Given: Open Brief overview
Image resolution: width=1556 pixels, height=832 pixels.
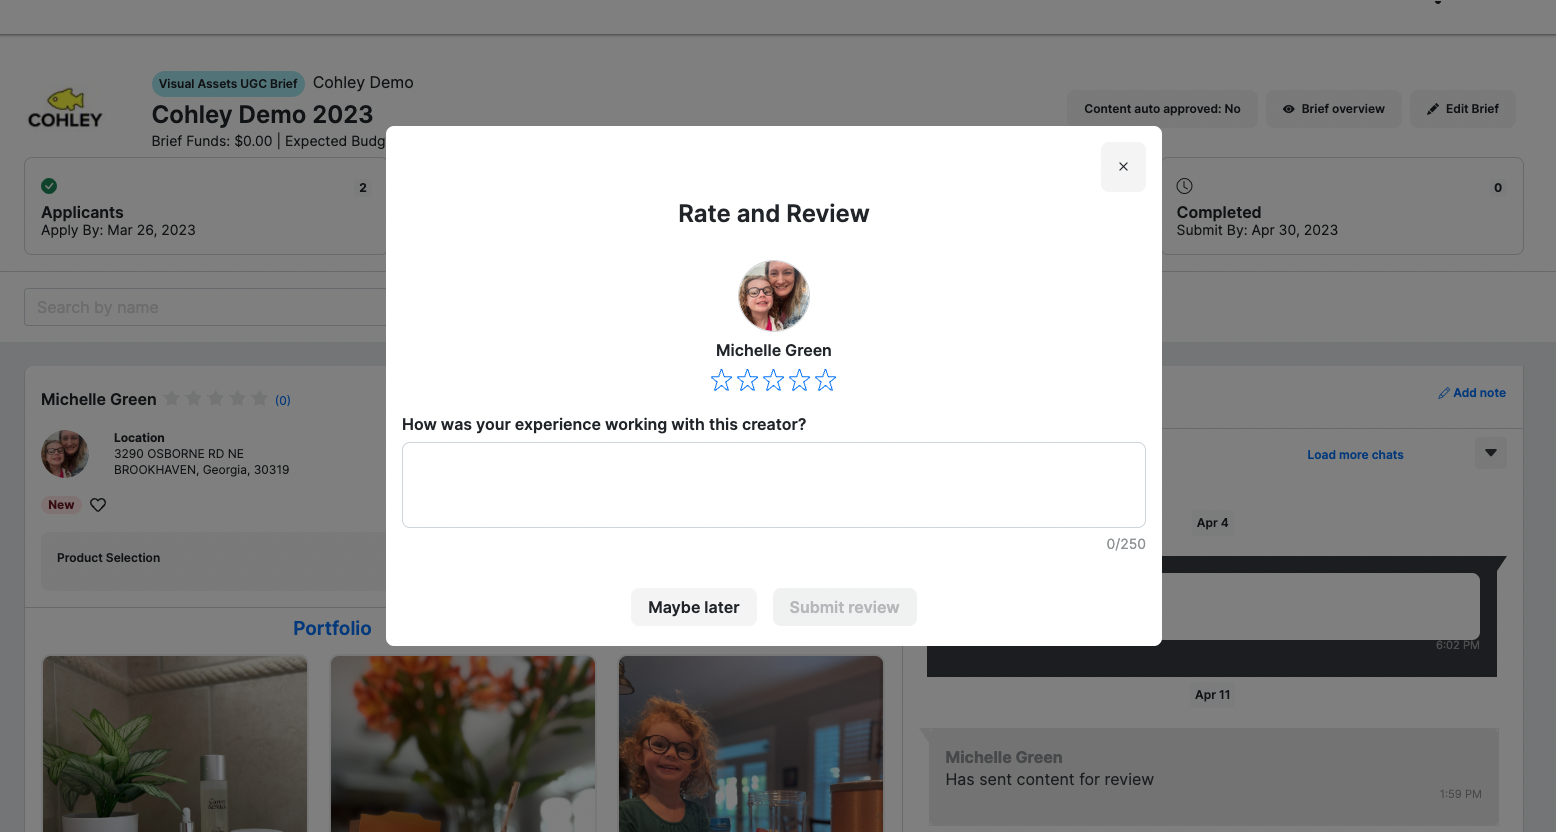Looking at the screenshot, I should coord(1334,109).
